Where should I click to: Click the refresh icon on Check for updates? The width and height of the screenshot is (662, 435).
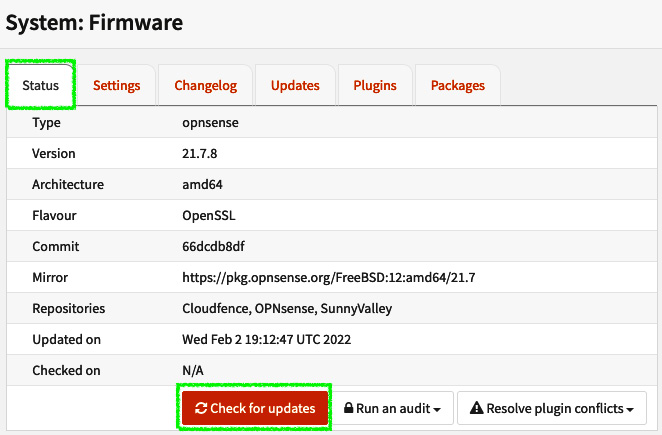[x=201, y=408]
